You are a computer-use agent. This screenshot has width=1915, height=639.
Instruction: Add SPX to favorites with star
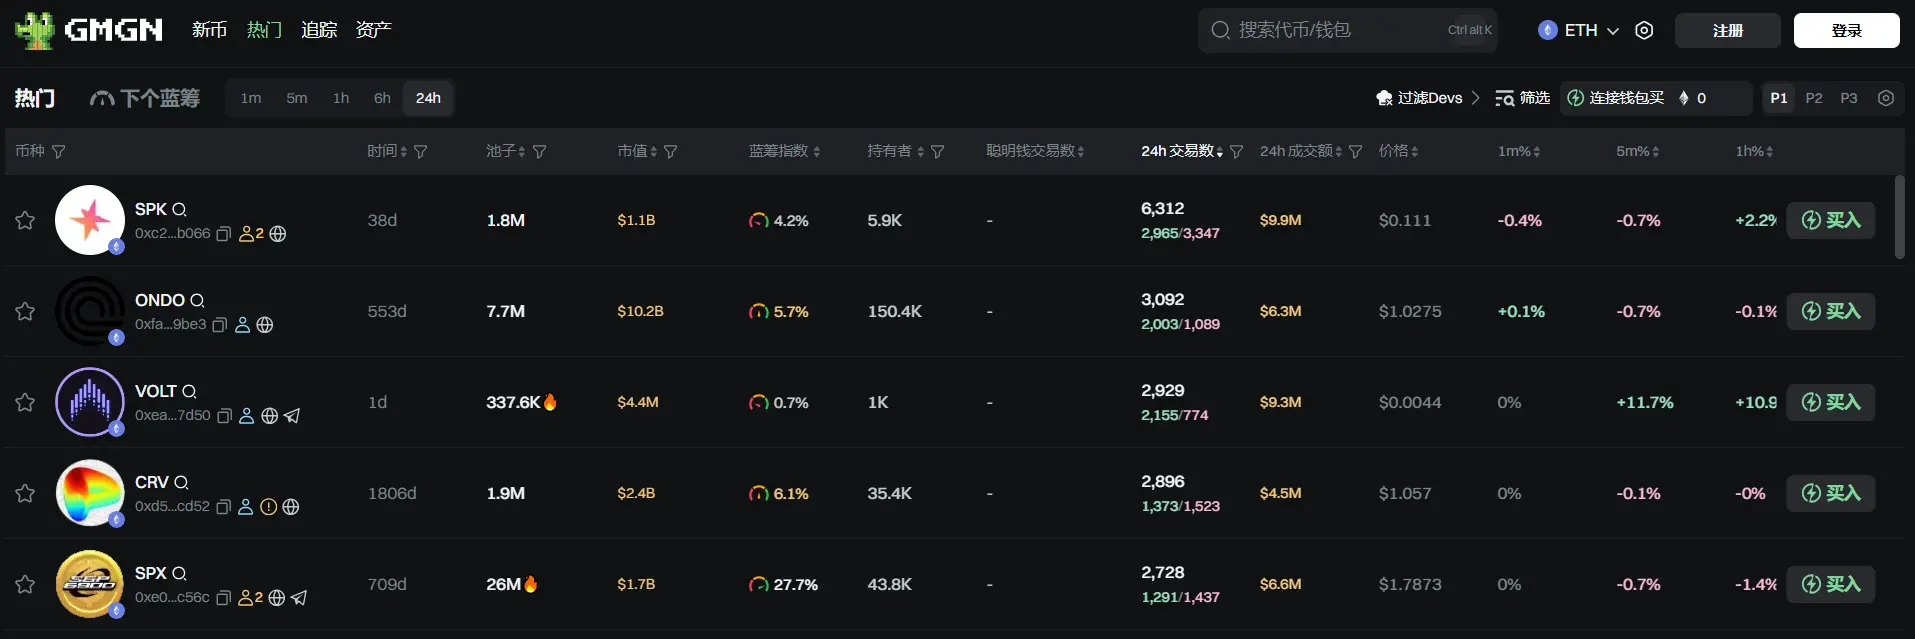click(25, 584)
